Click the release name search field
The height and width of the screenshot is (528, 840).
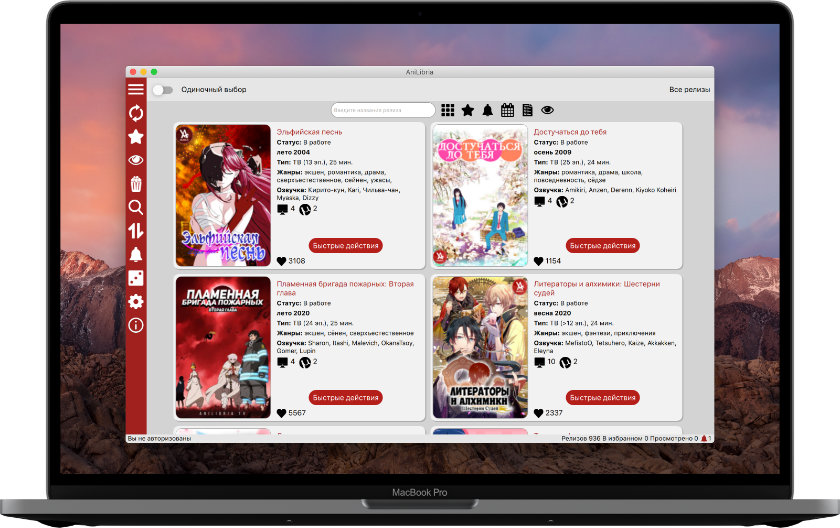pyautogui.click(x=383, y=110)
